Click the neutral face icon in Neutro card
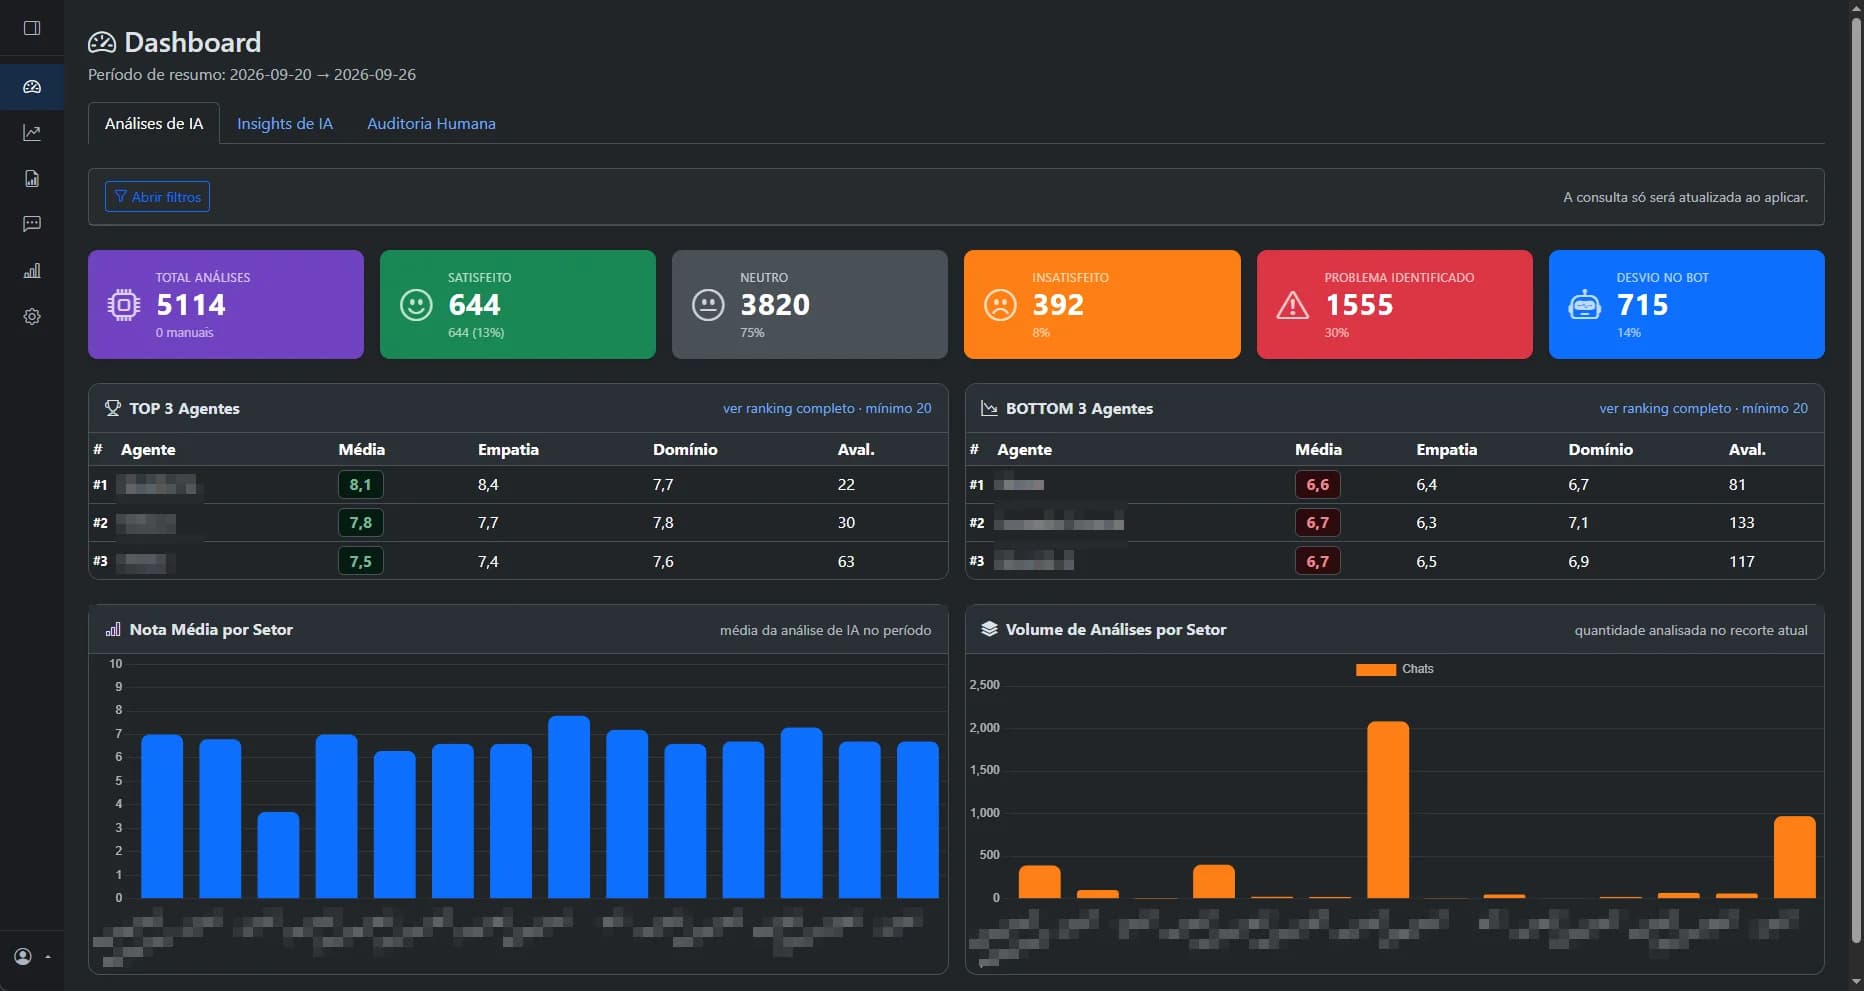The height and width of the screenshot is (991, 1864). click(x=708, y=304)
